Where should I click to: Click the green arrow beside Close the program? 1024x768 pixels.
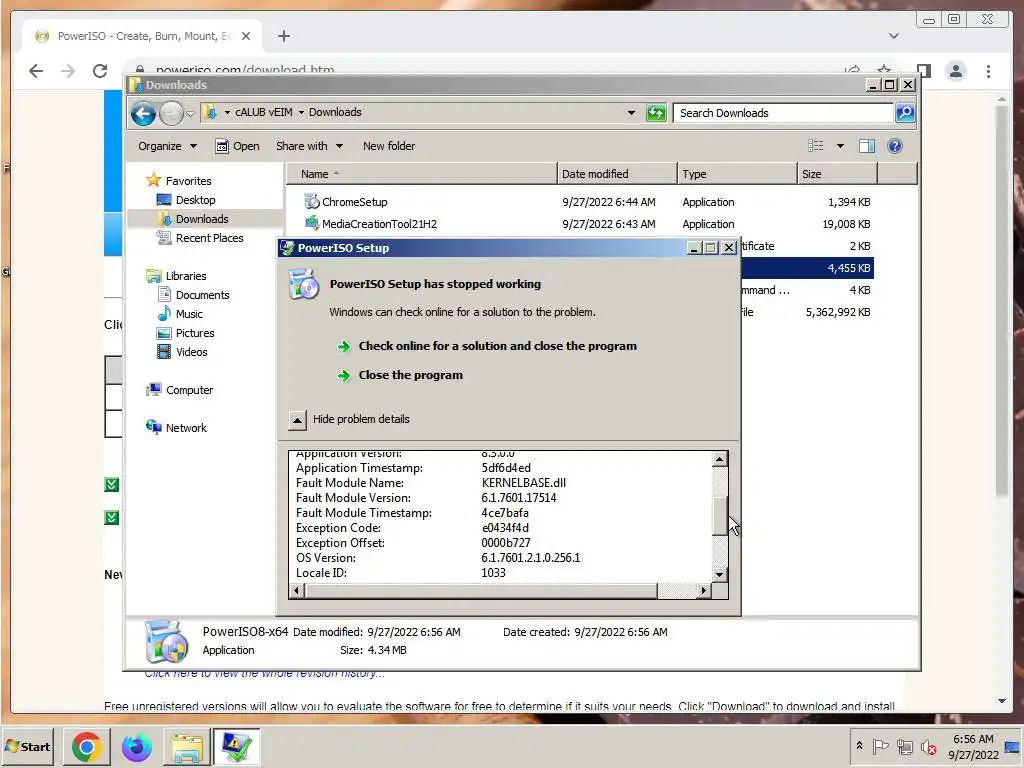click(344, 376)
